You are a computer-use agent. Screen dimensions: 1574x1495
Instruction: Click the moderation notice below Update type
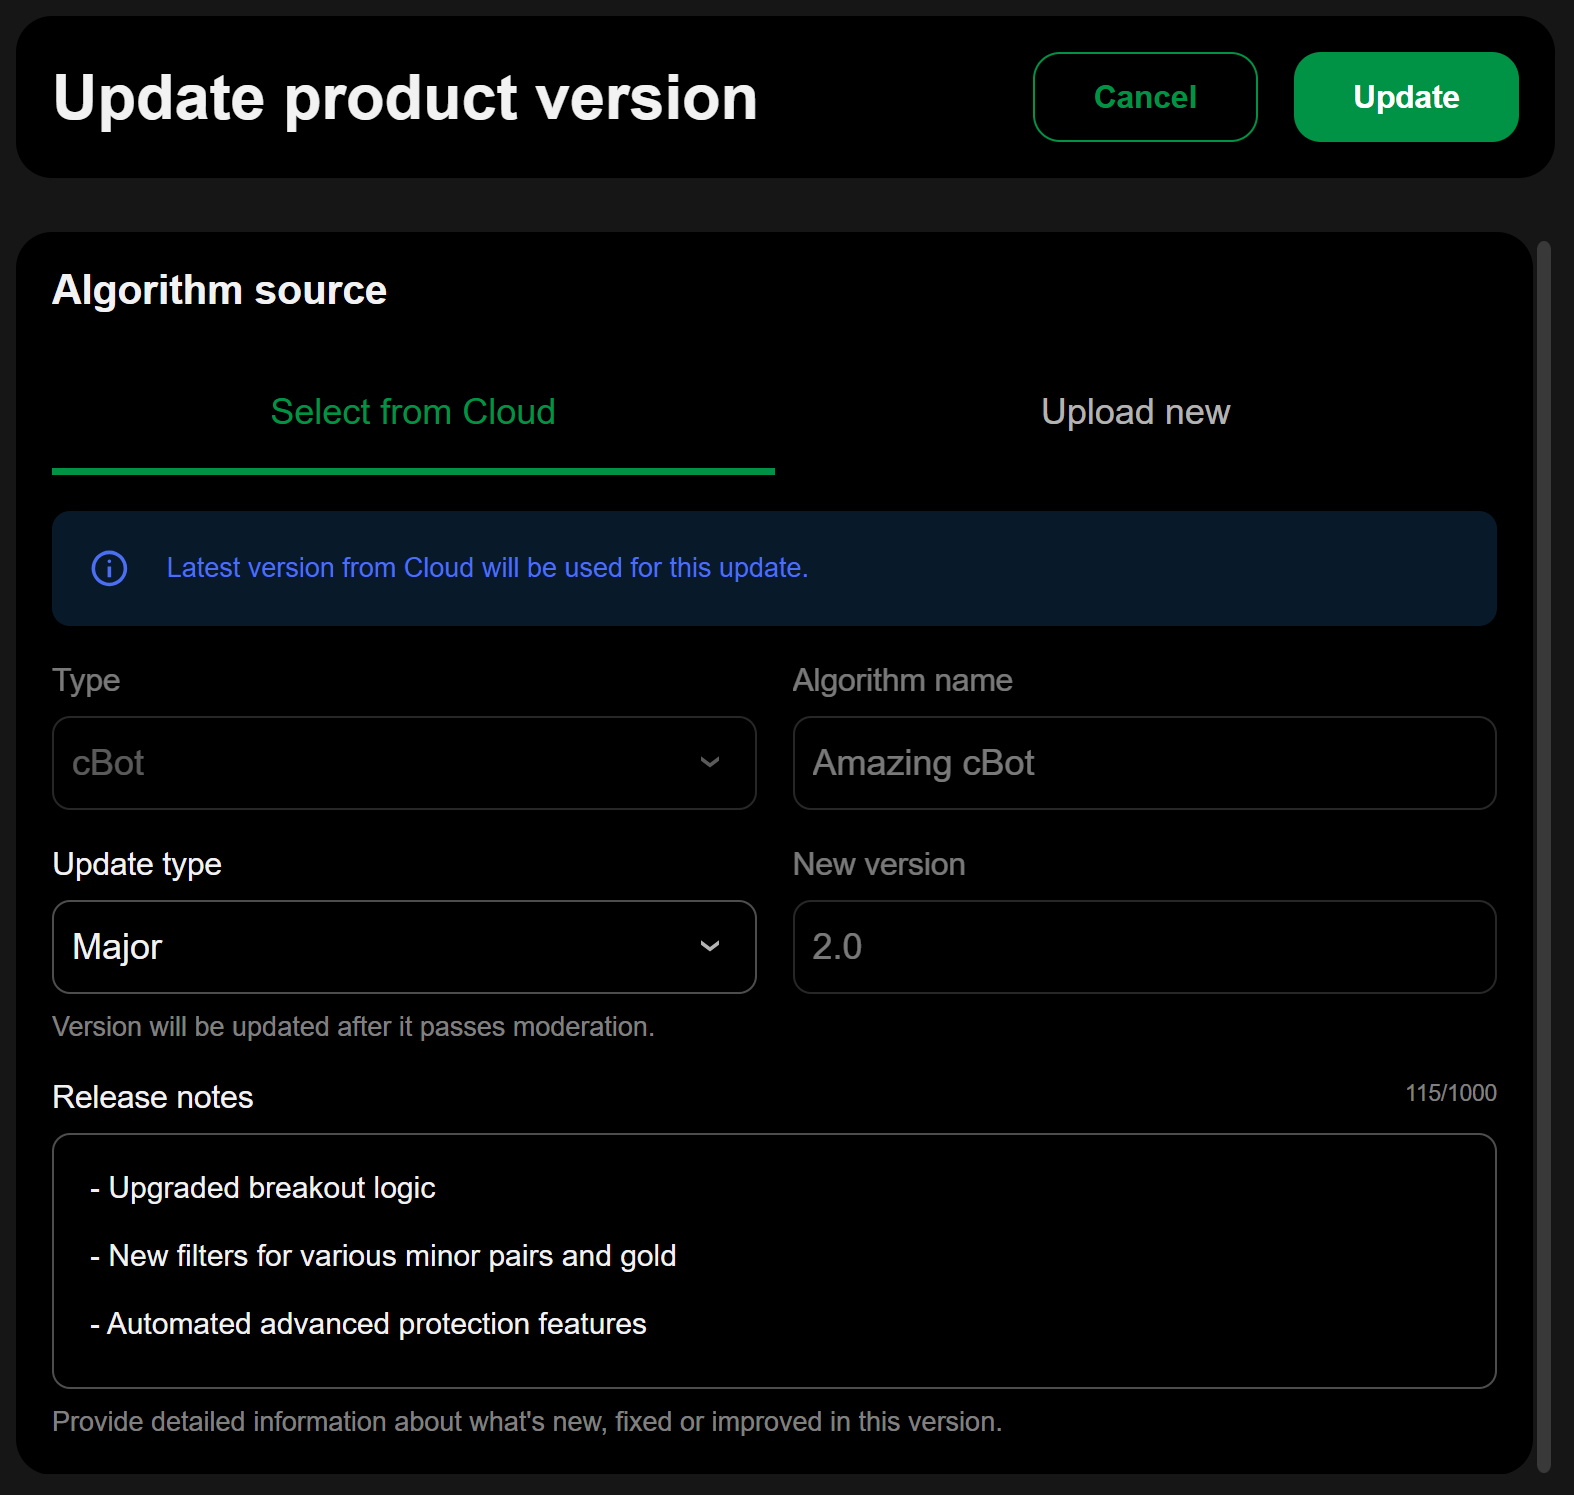click(353, 1027)
